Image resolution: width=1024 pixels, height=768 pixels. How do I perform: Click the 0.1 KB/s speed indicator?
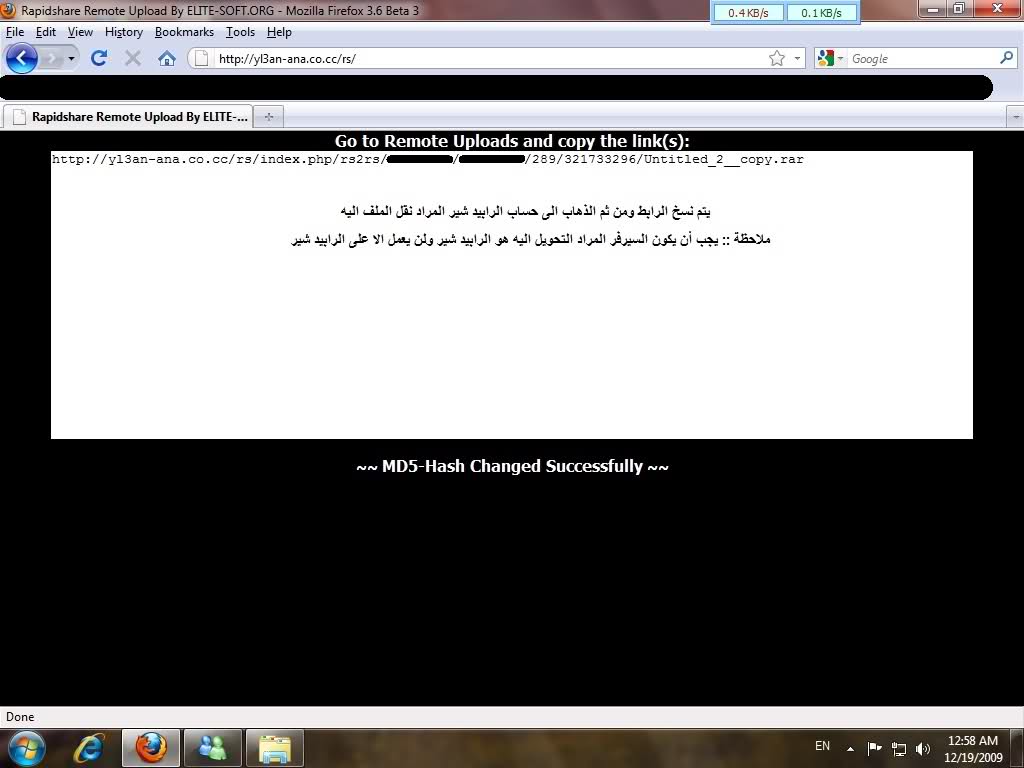(x=821, y=13)
